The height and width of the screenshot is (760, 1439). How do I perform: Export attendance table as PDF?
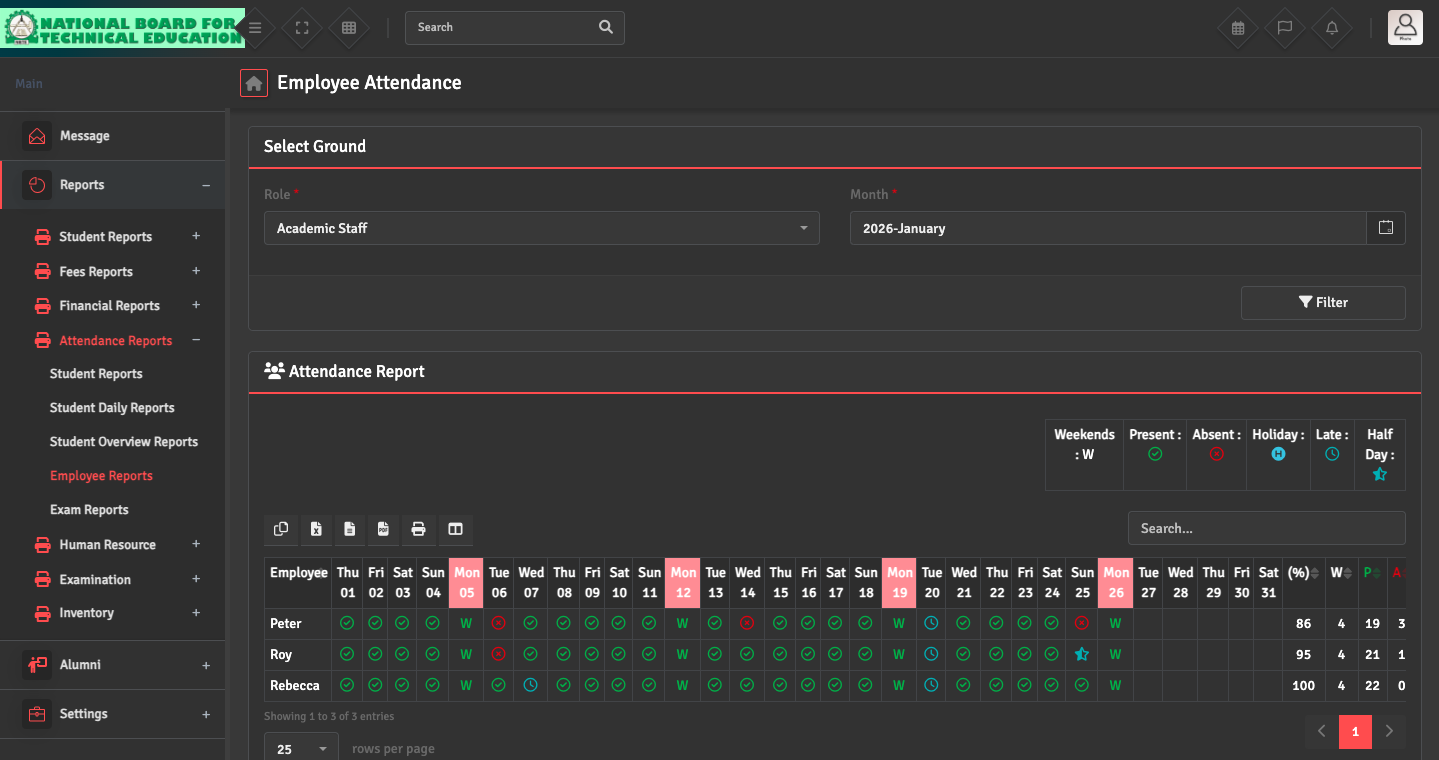(384, 529)
